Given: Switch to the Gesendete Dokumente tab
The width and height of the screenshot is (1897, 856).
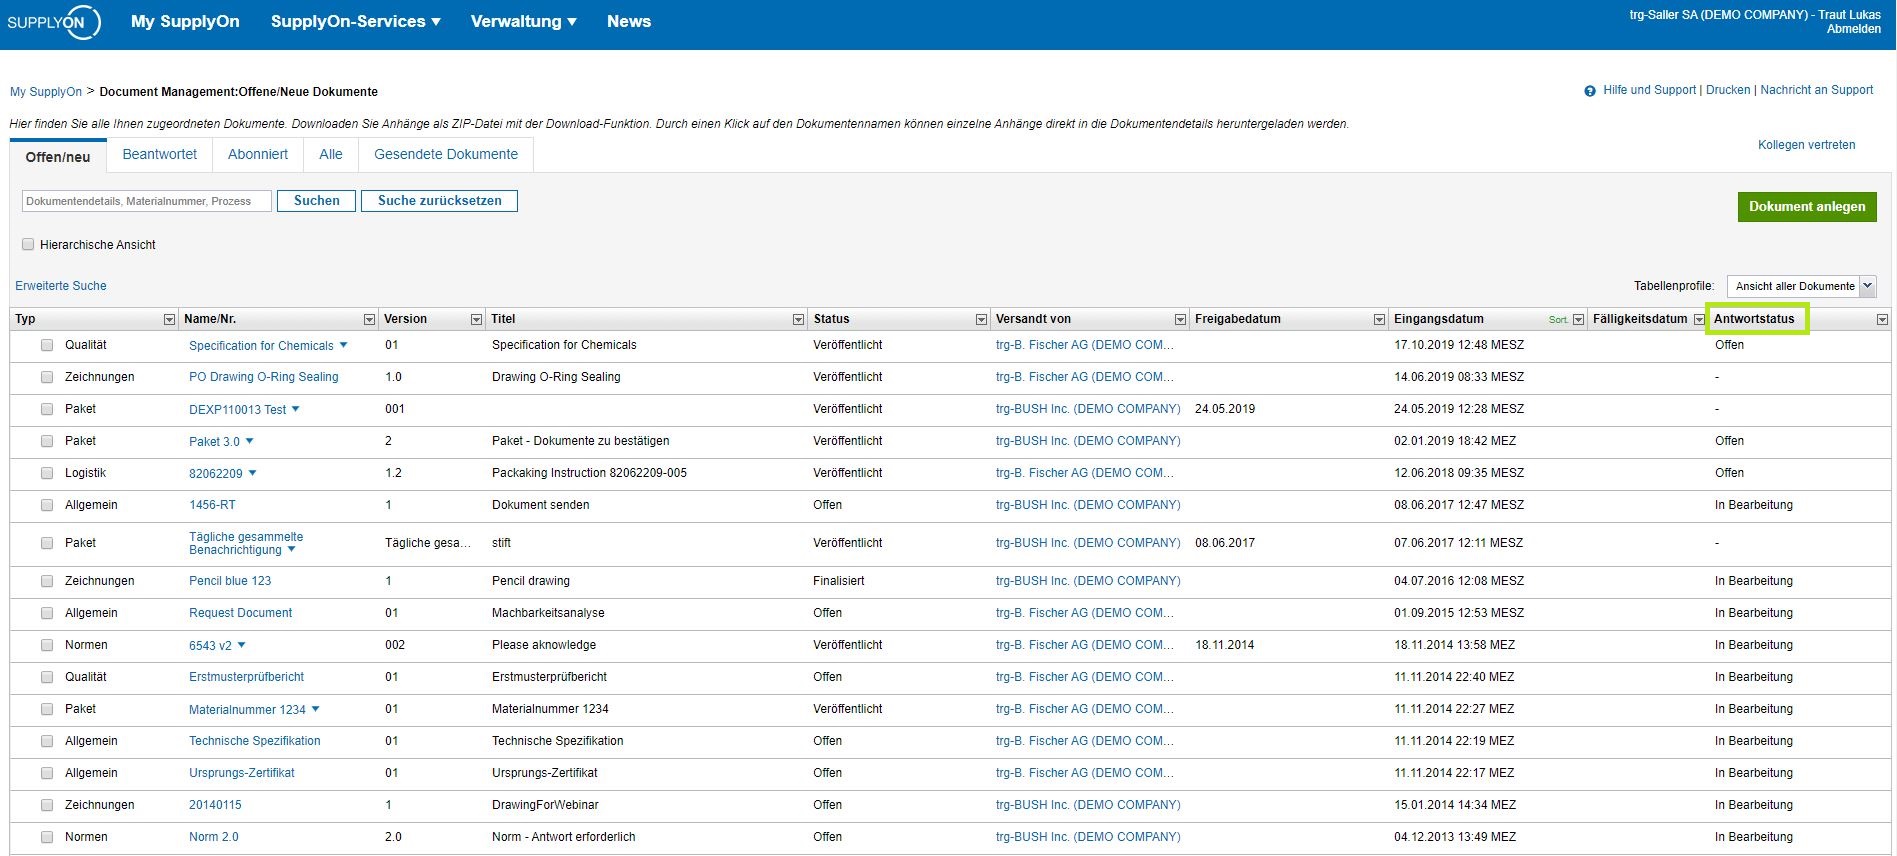Looking at the screenshot, I should [x=446, y=155].
